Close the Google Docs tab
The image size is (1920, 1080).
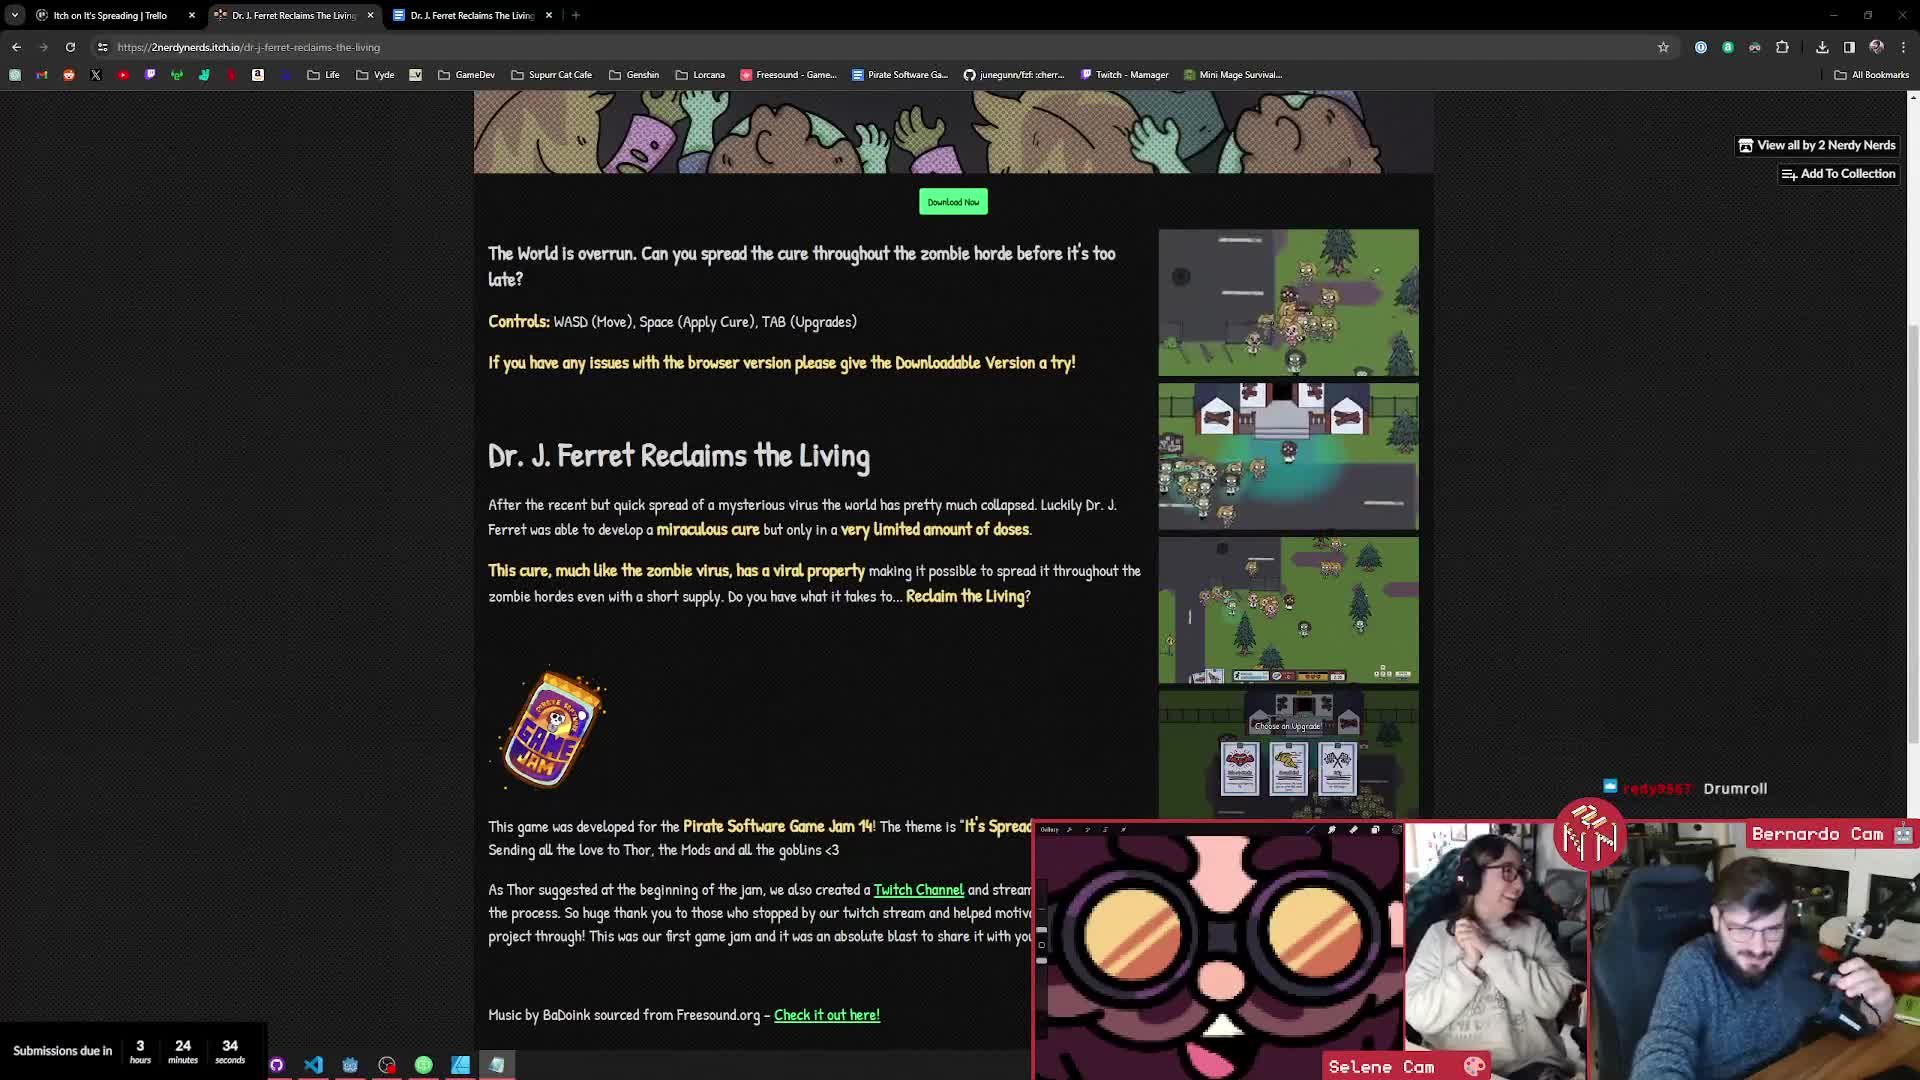[549, 15]
